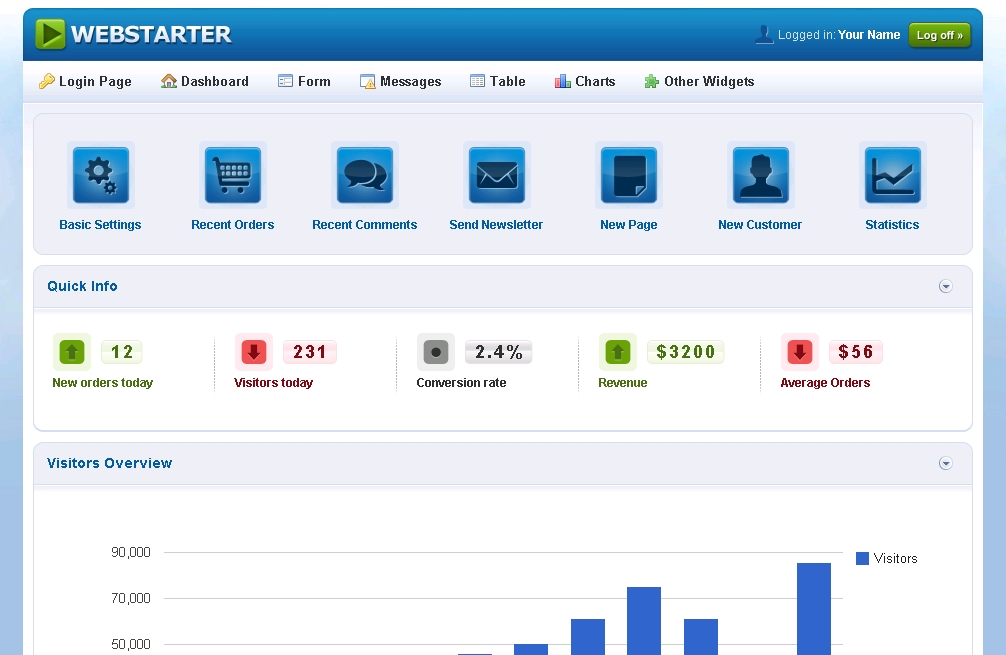
Task: Open the Recent Comments speech bubble icon
Action: pos(365,176)
